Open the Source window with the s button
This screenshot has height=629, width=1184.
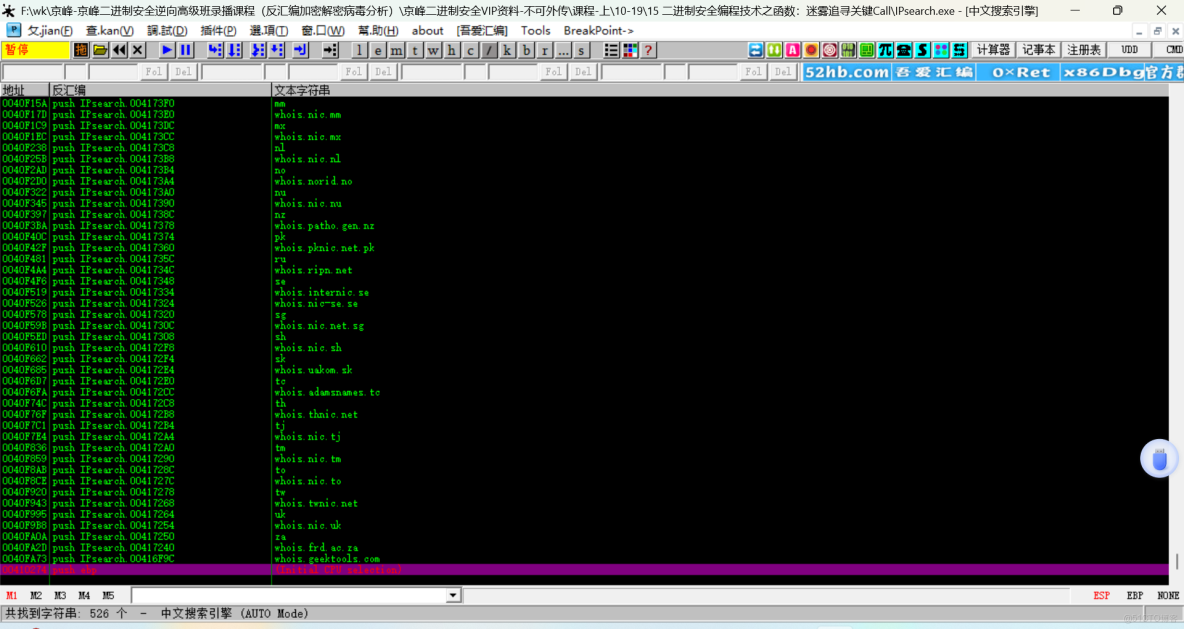point(581,51)
